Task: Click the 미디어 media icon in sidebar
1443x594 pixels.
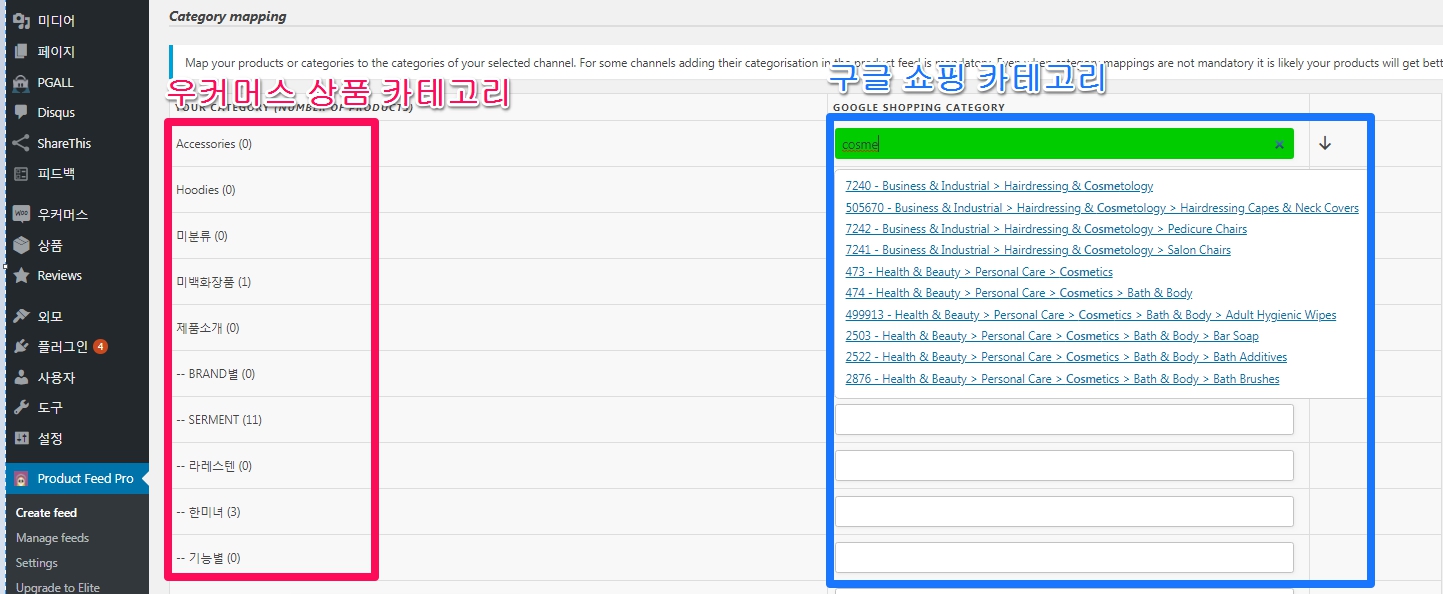Action: [21, 21]
